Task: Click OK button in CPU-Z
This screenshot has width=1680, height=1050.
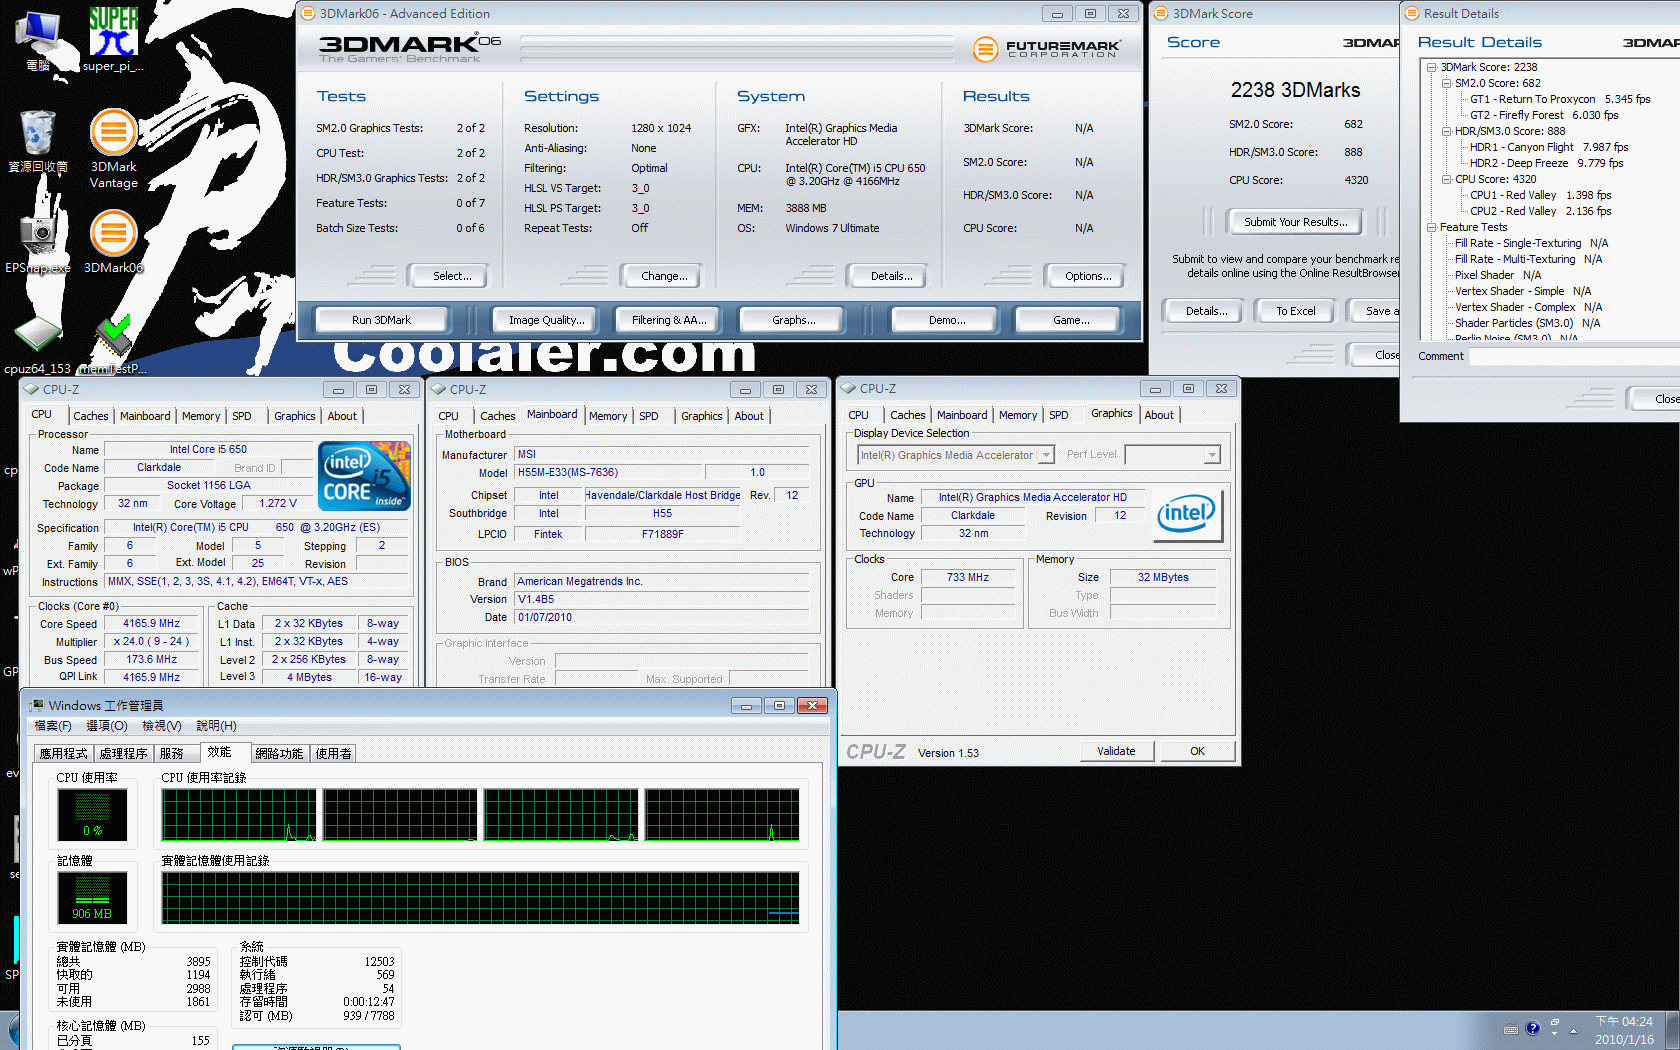Action: pyautogui.click(x=1197, y=751)
